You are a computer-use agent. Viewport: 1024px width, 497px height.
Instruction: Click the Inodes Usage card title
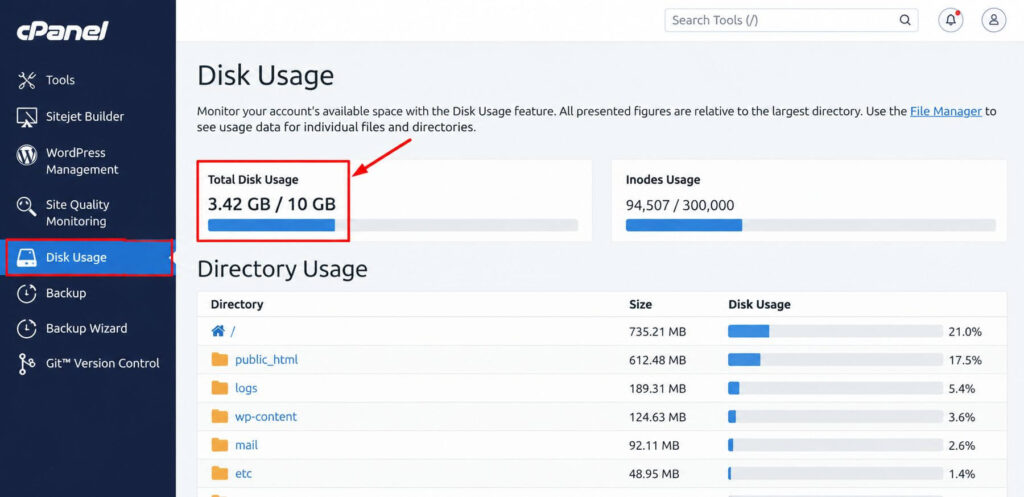click(x=663, y=180)
